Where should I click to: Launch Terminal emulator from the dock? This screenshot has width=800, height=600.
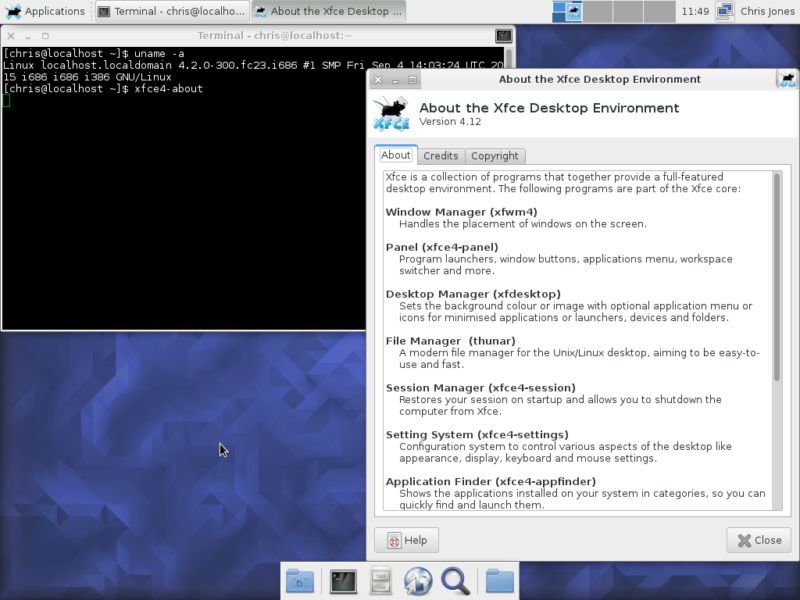[343, 581]
